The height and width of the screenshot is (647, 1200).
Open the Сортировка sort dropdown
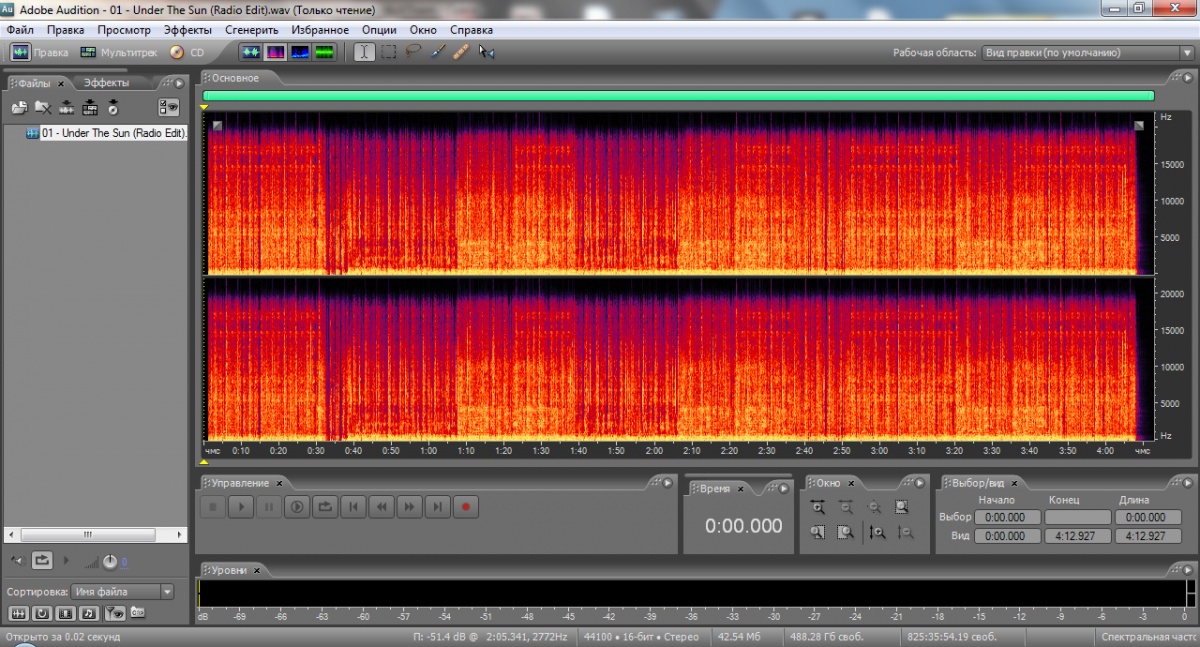point(123,591)
